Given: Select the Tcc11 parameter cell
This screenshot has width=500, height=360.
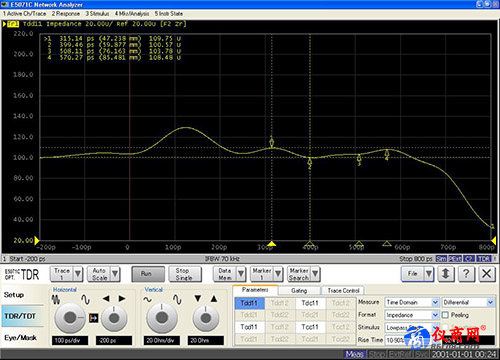Looking at the screenshot, I should pyautogui.click(x=310, y=327).
